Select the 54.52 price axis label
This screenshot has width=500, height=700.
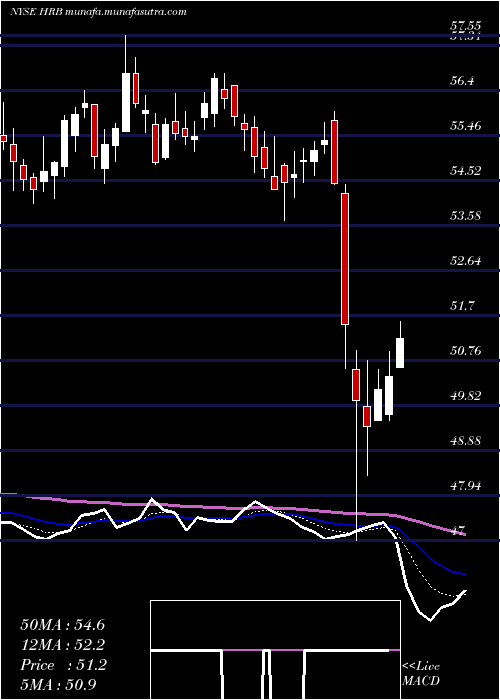[467, 171]
